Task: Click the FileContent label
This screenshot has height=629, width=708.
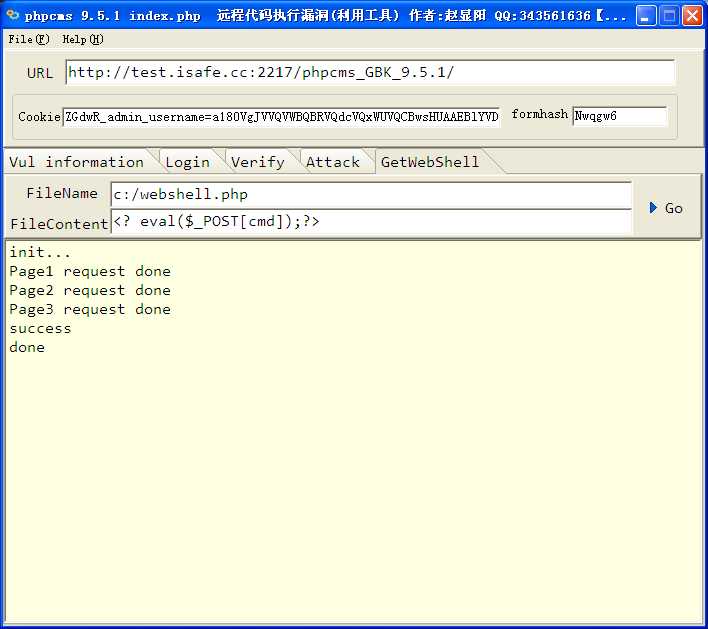Action: pos(60,224)
